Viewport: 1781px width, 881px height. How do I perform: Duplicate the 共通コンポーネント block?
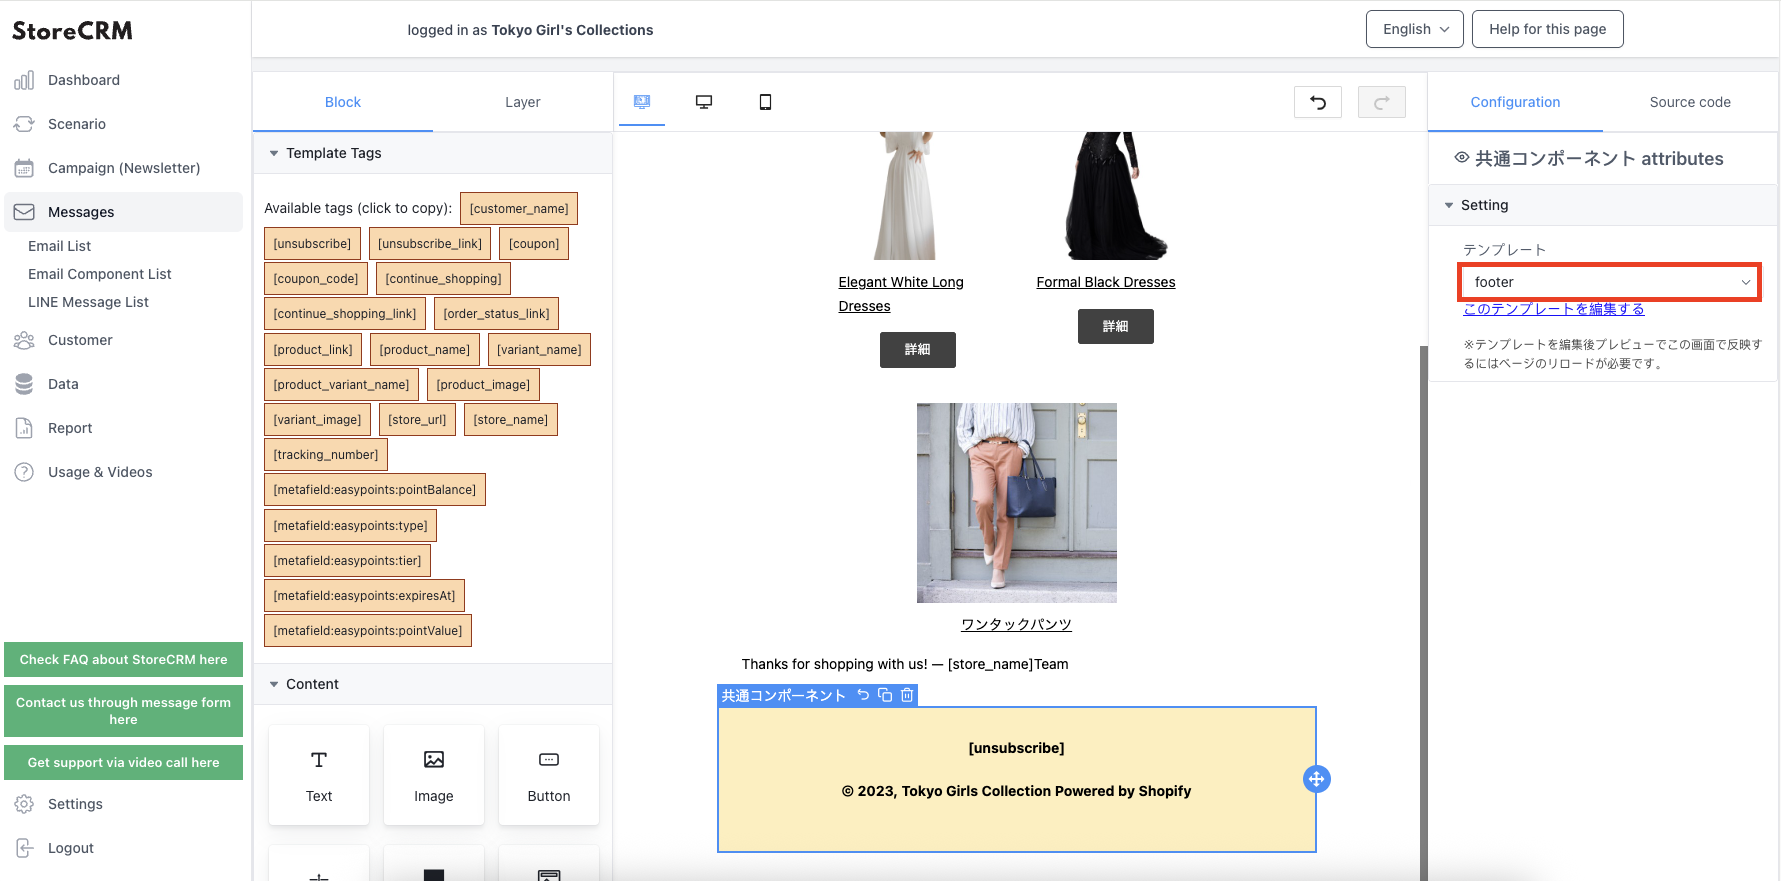[x=885, y=695]
